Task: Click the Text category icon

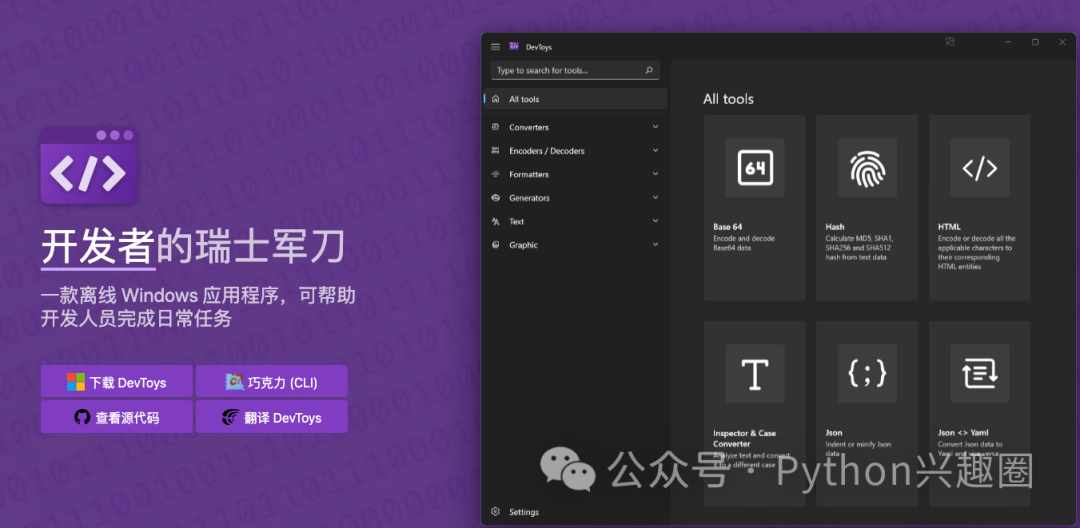Action: coord(495,221)
